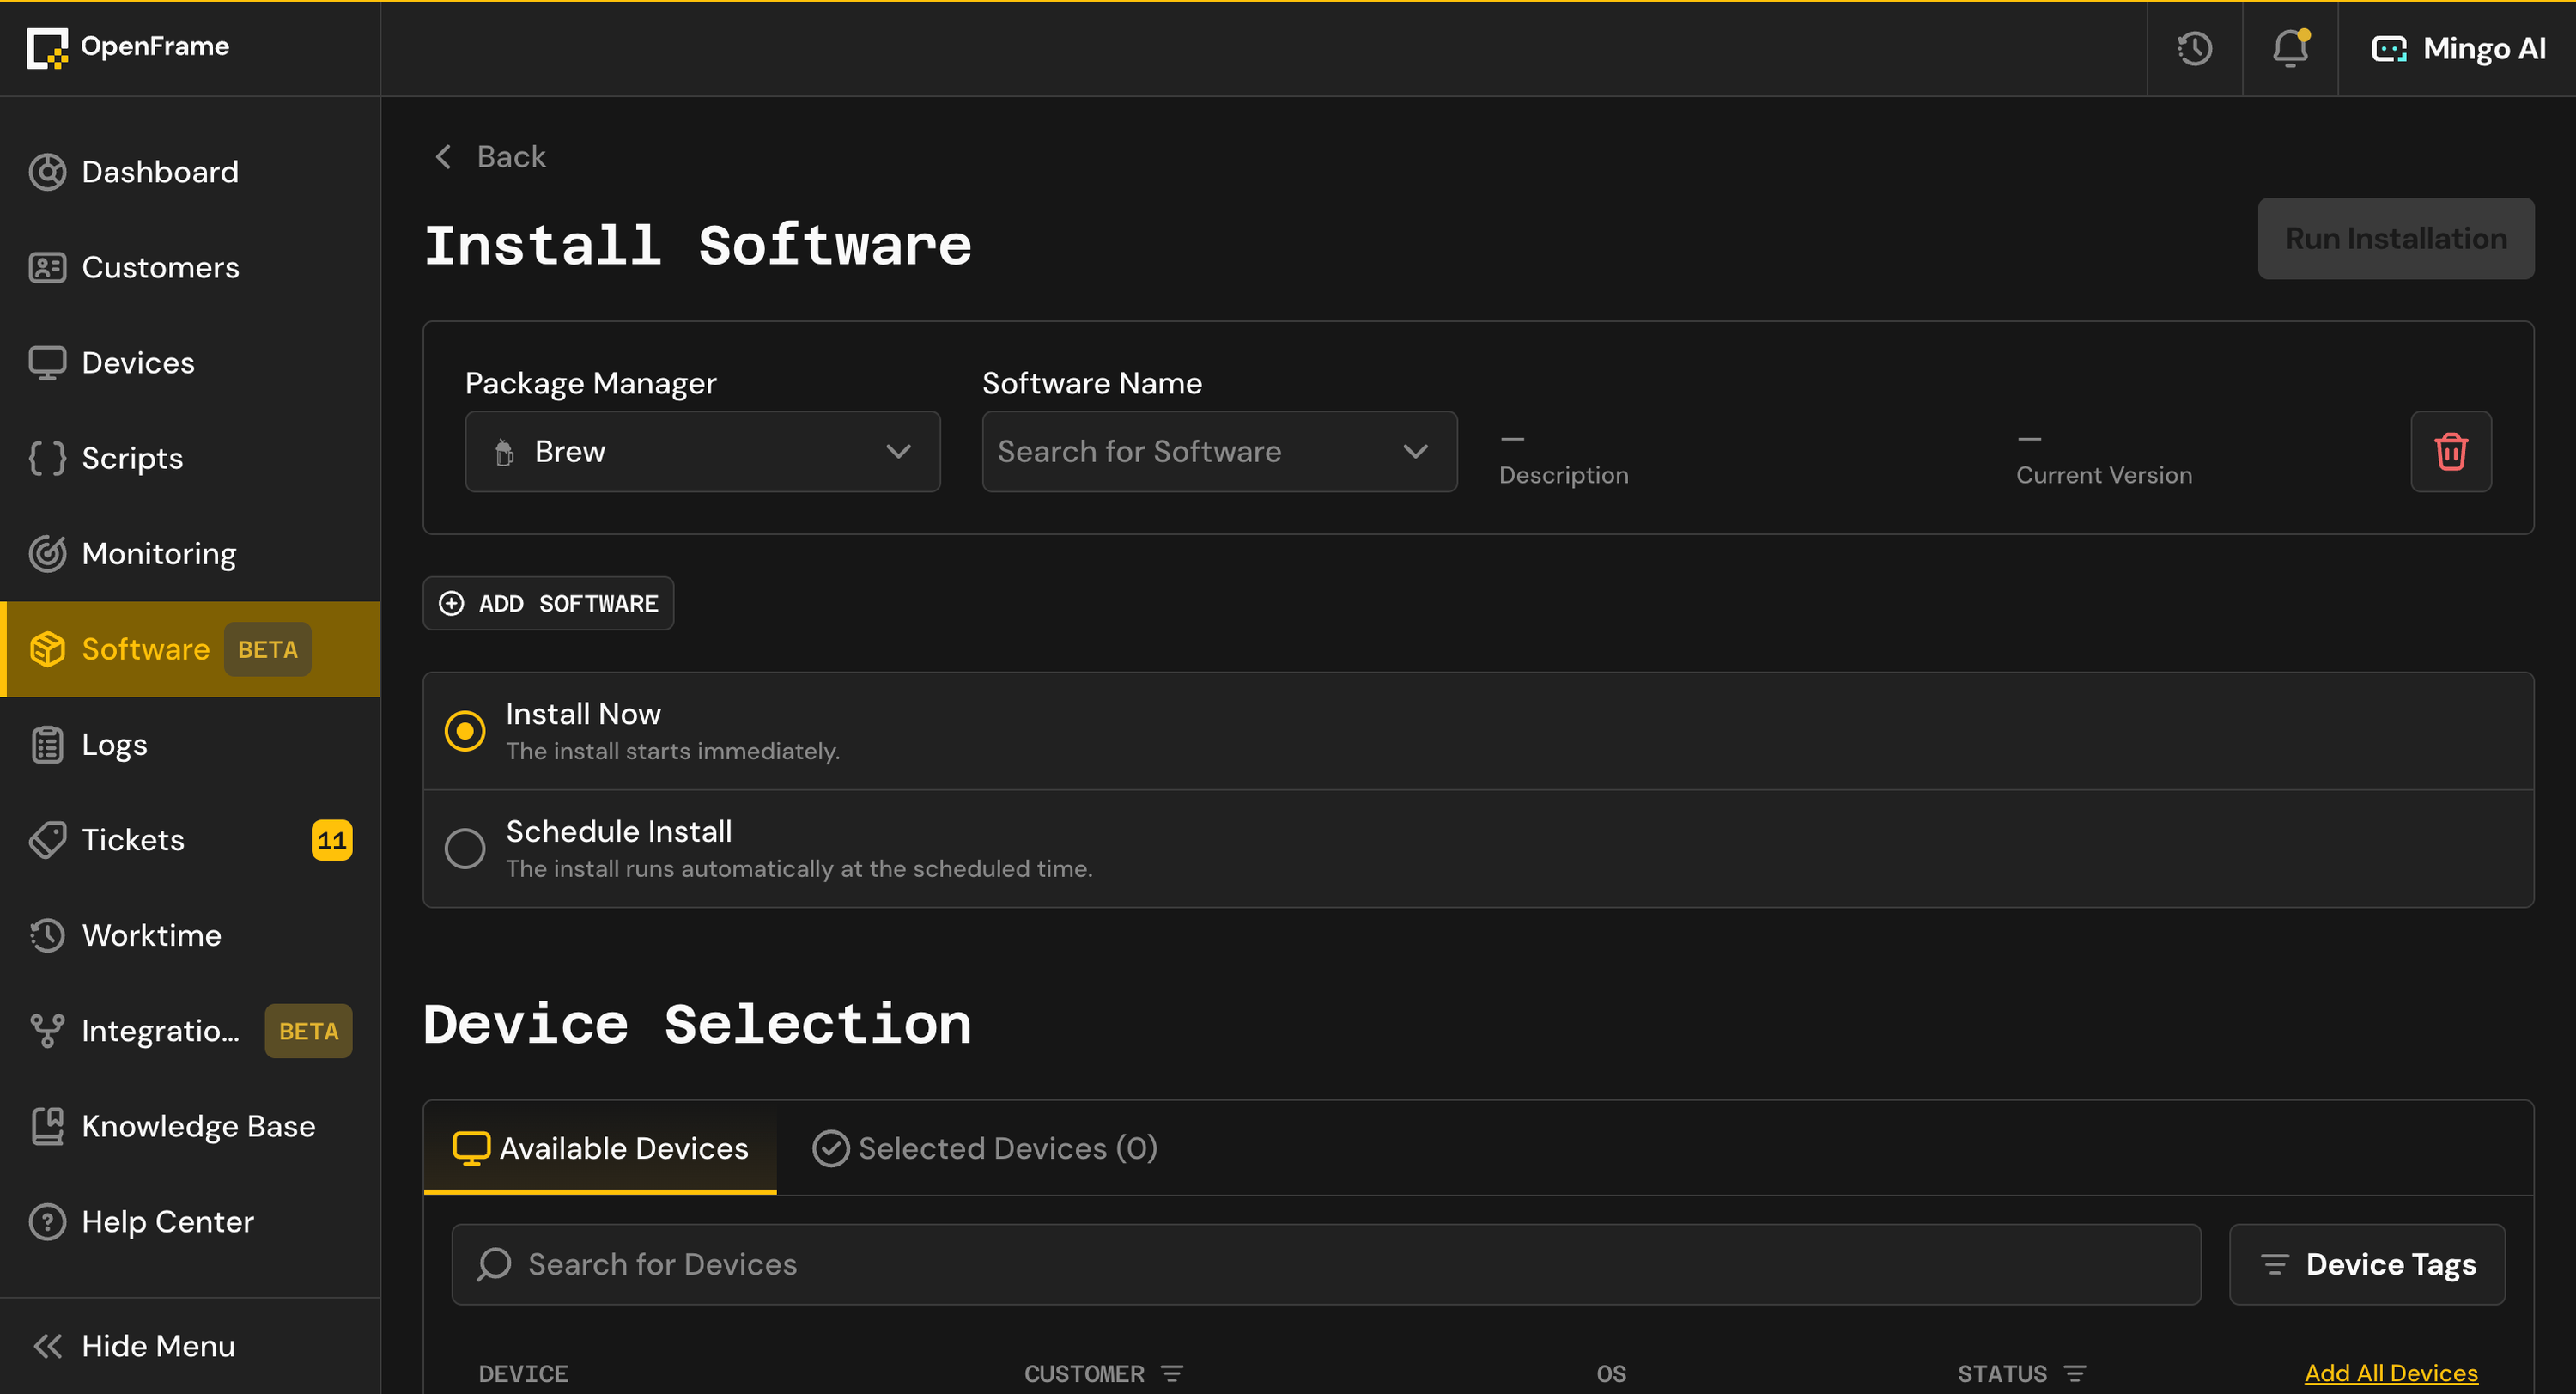Open Customers section
The width and height of the screenshot is (2576, 1394).
click(x=190, y=267)
